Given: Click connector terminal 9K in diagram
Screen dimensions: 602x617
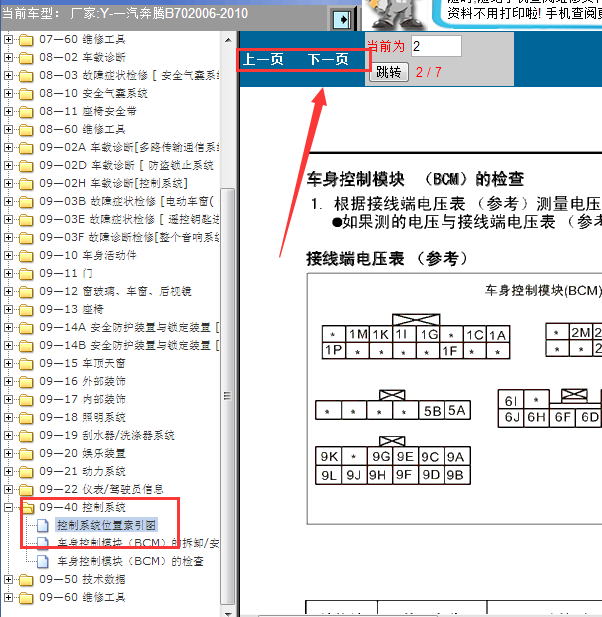Looking at the screenshot, I should coord(329,457).
